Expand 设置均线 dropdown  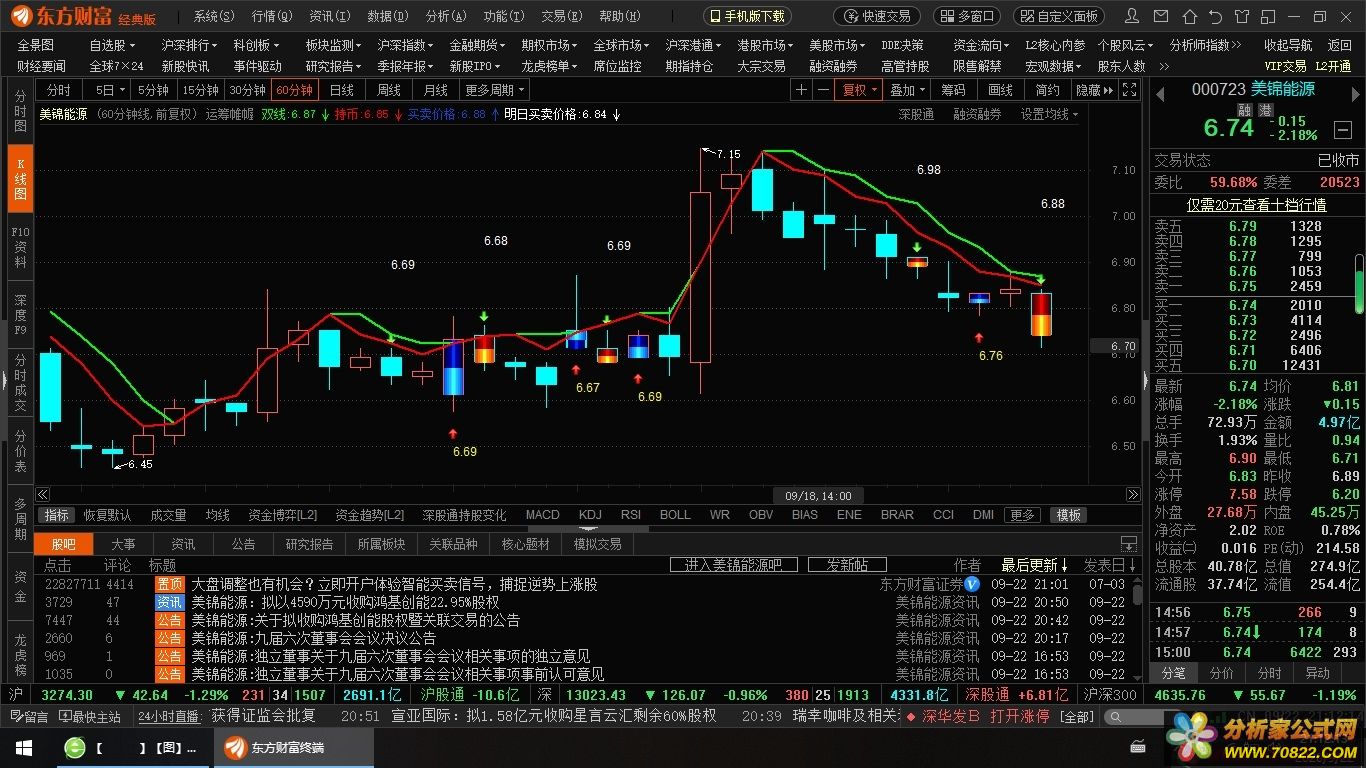[1049, 114]
